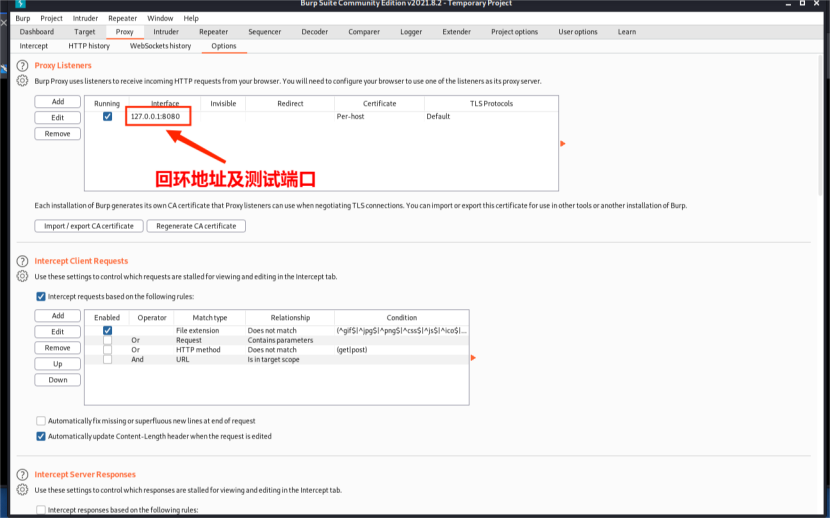Open gear options for Intercept Client Requests
The image size is (831, 518).
pyautogui.click(x=22, y=276)
